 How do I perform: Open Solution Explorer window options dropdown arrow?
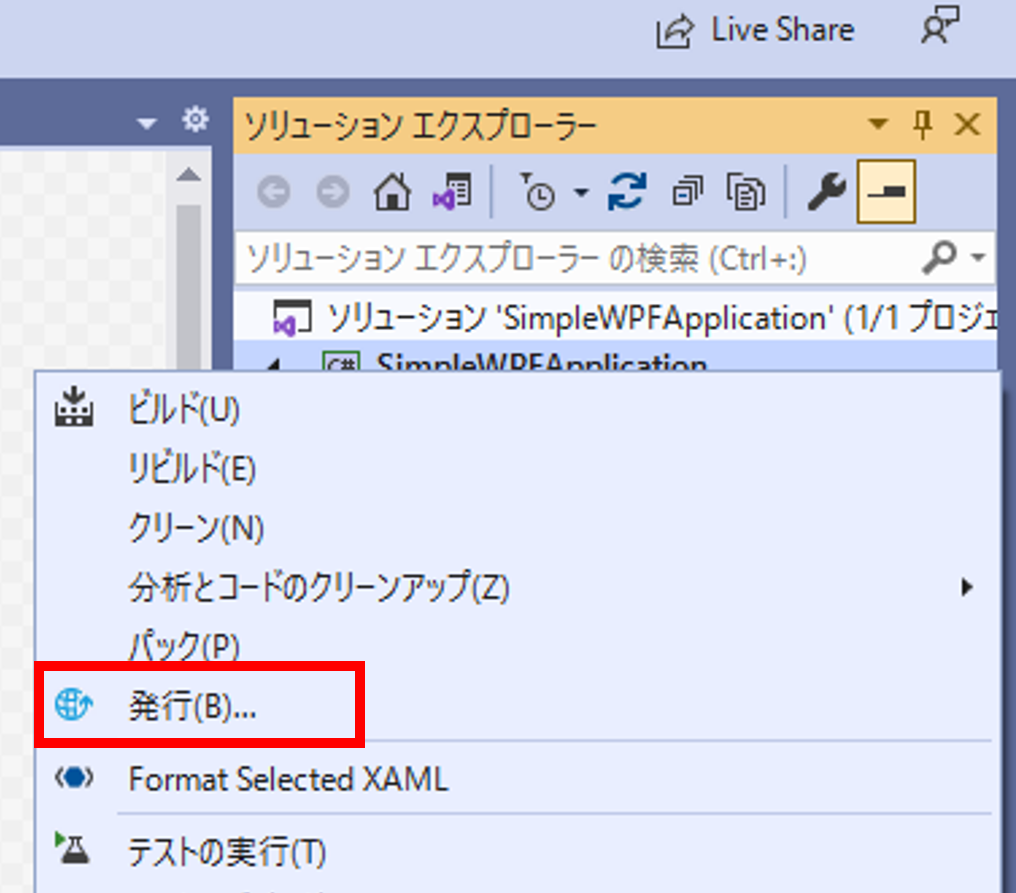point(878,125)
